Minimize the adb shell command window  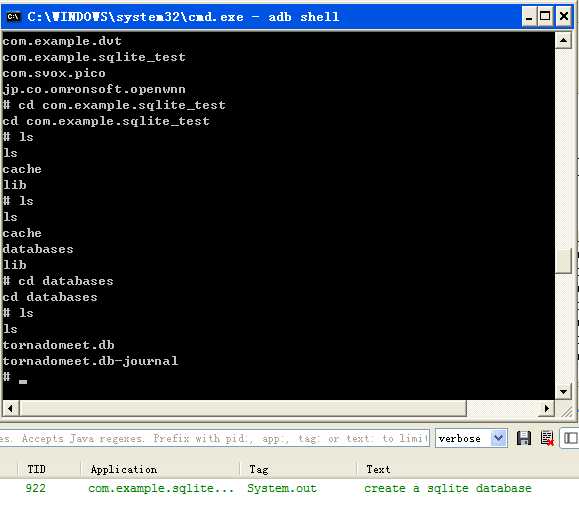pos(529,17)
